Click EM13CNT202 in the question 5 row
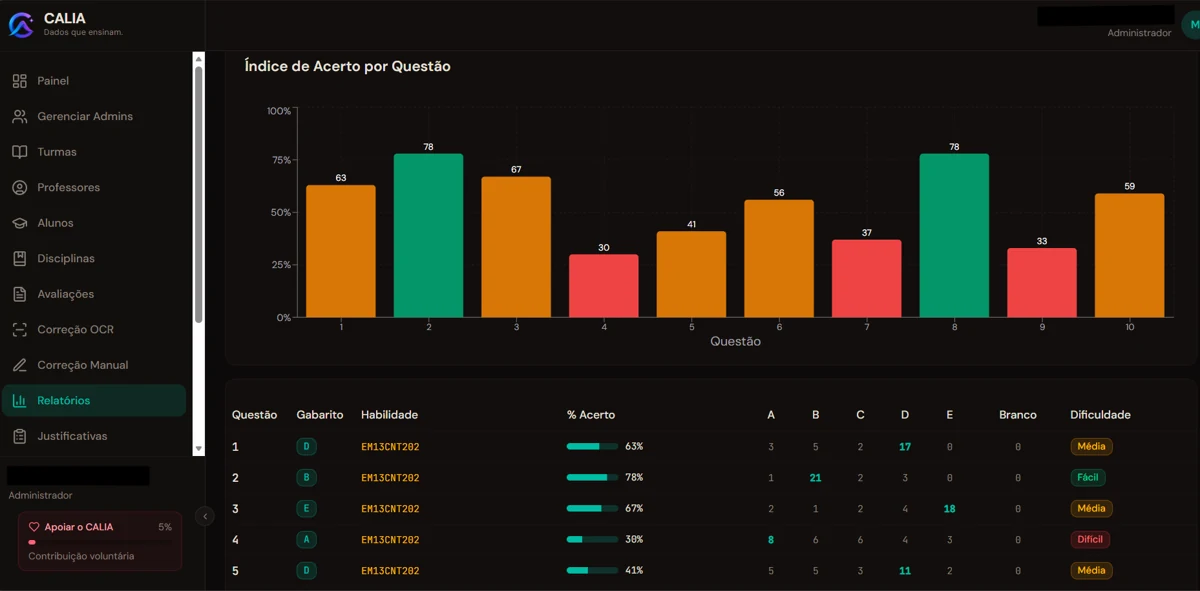Viewport: 1200px width, 591px height. [x=390, y=571]
